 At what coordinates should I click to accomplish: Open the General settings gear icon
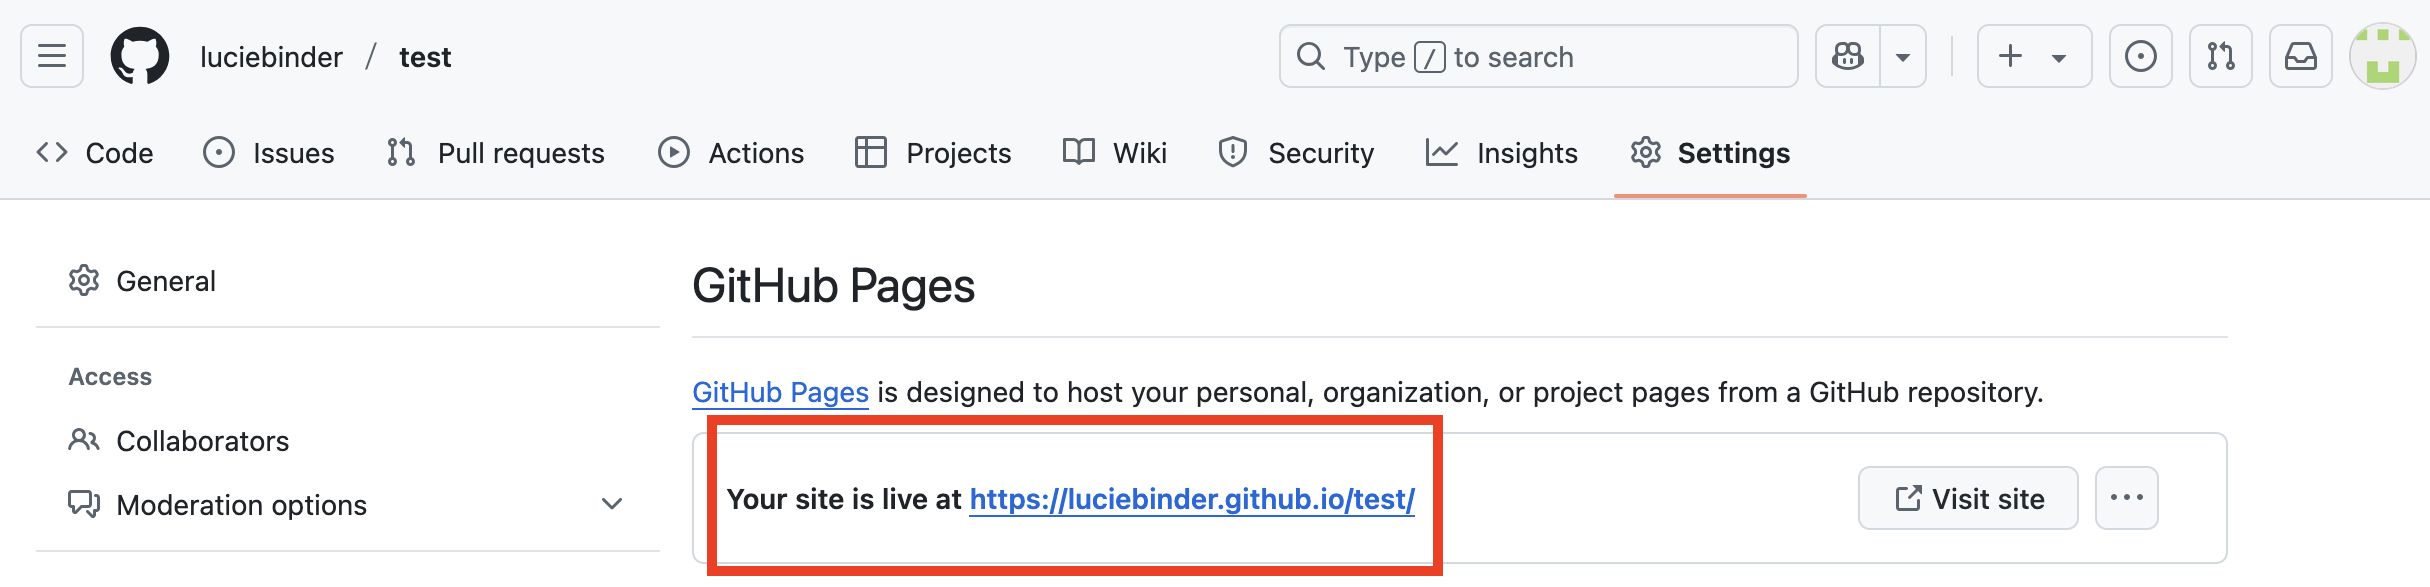(x=85, y=280)
